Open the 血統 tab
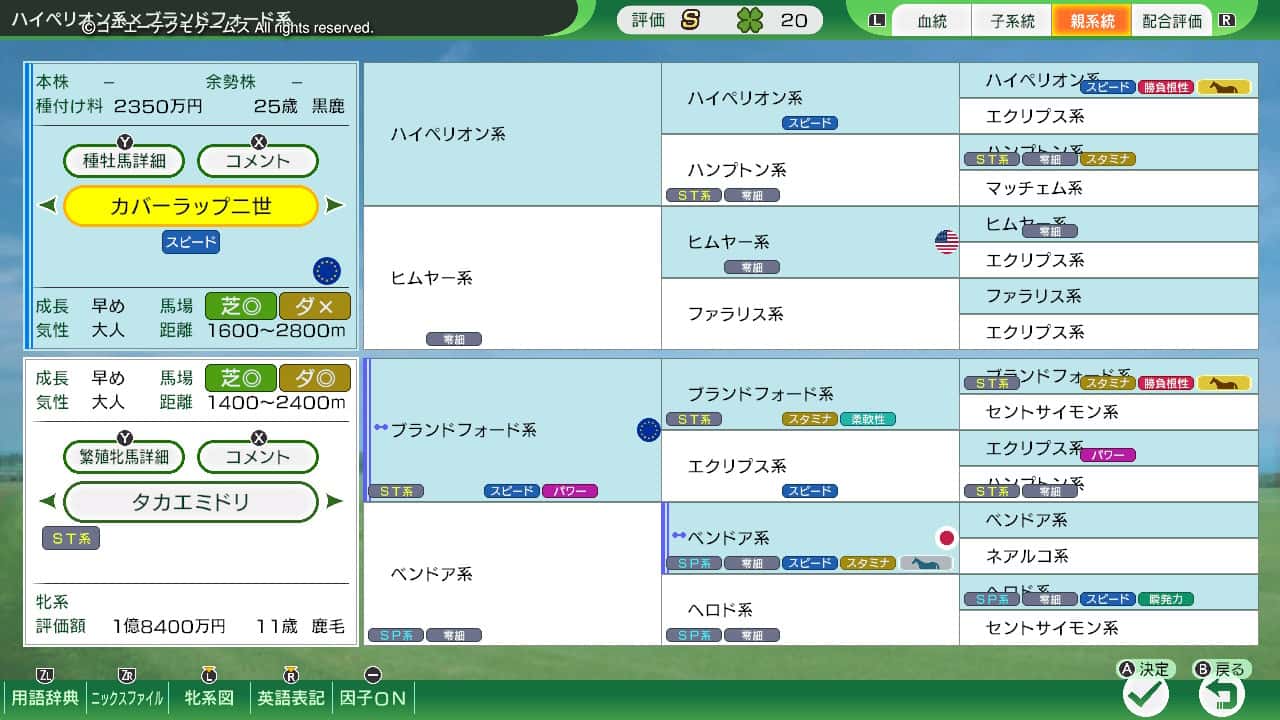The width and height of the screenshot is (1280, 720). 931,21
